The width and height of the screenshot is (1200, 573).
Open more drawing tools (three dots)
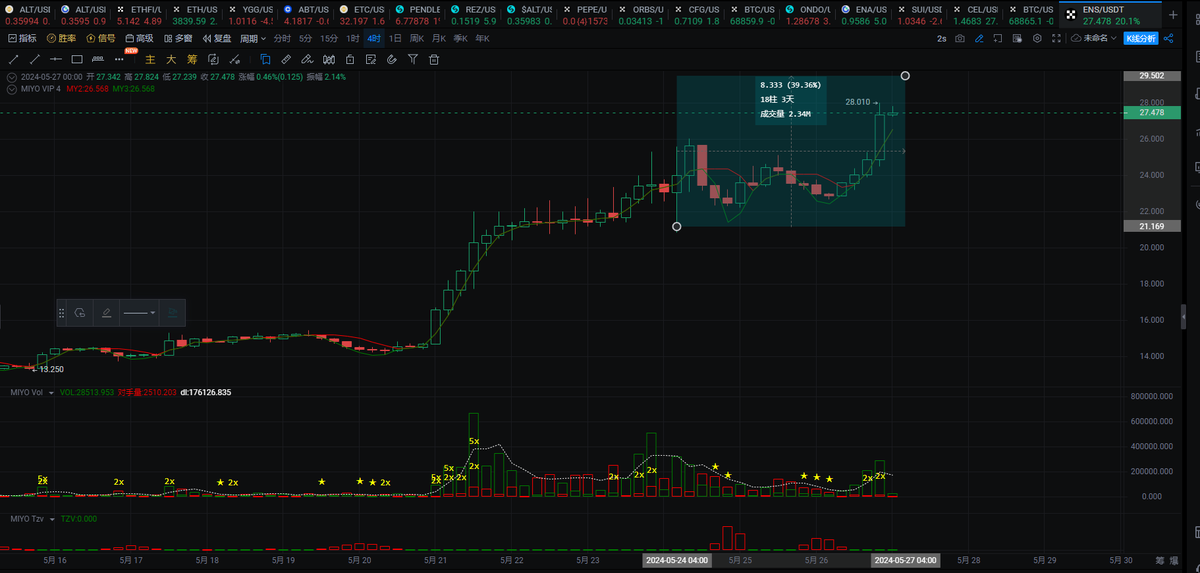pos(119,59)
